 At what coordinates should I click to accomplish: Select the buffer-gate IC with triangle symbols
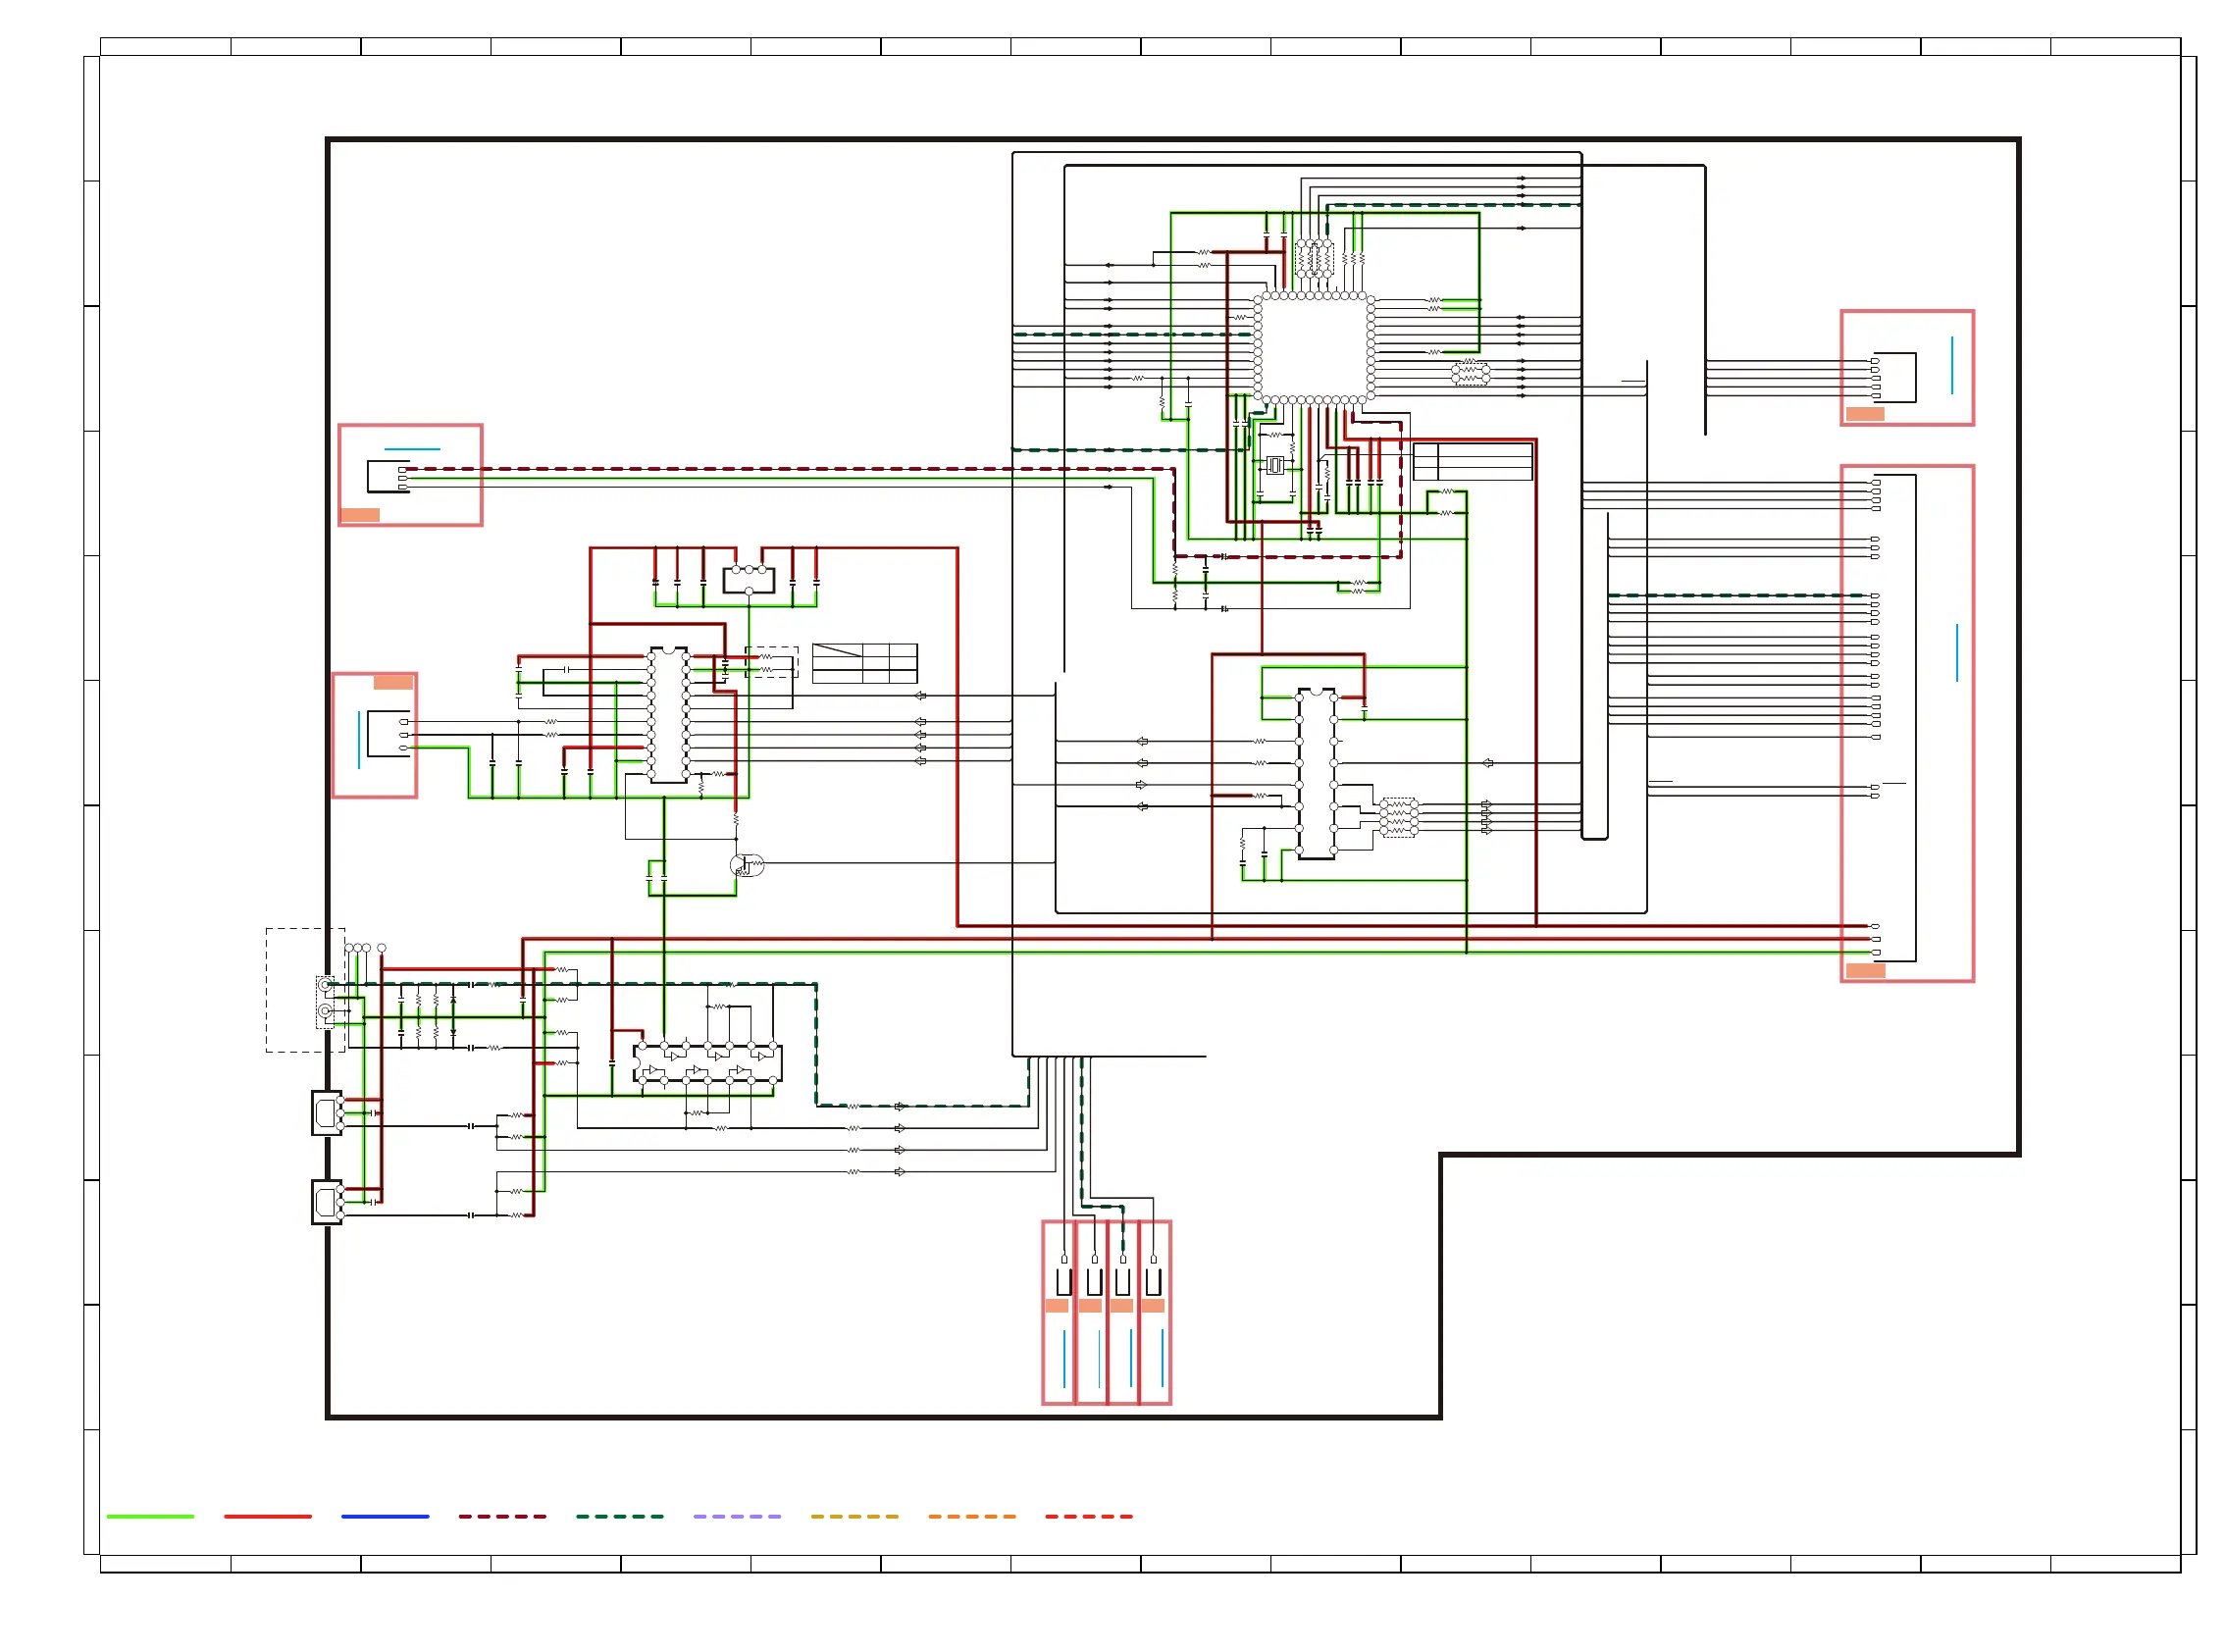(707, 1064)
